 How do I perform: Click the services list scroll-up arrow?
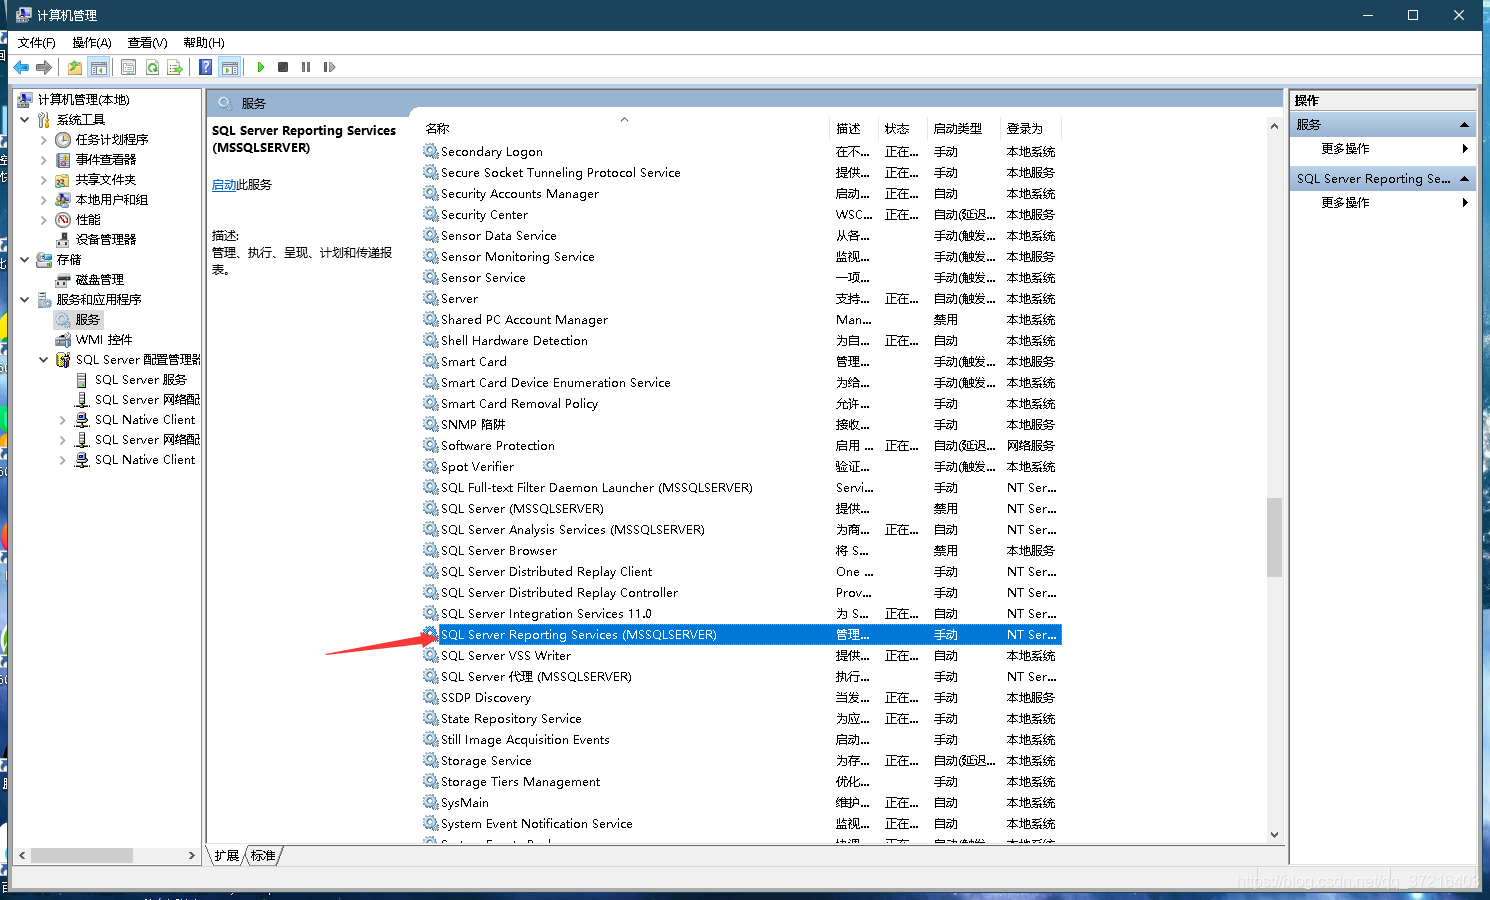coord(1274,126)
